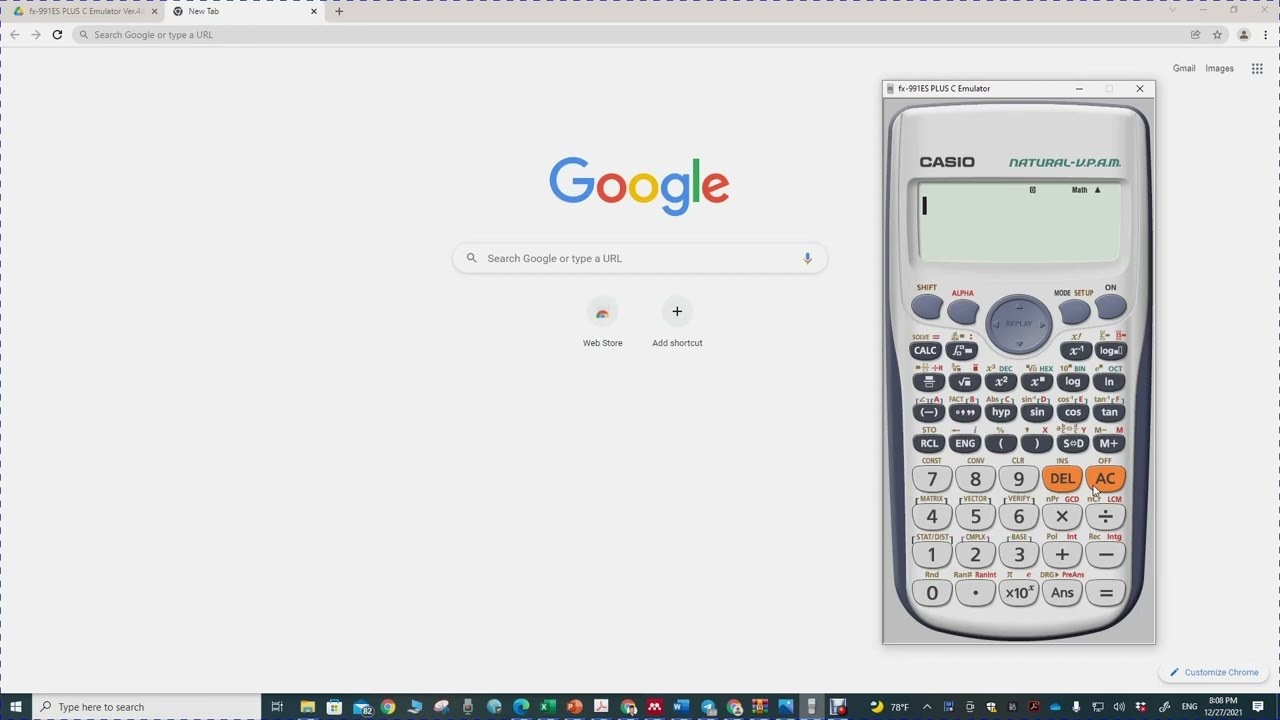
Task: Click the number 9 key
Action: [1018, 479]
